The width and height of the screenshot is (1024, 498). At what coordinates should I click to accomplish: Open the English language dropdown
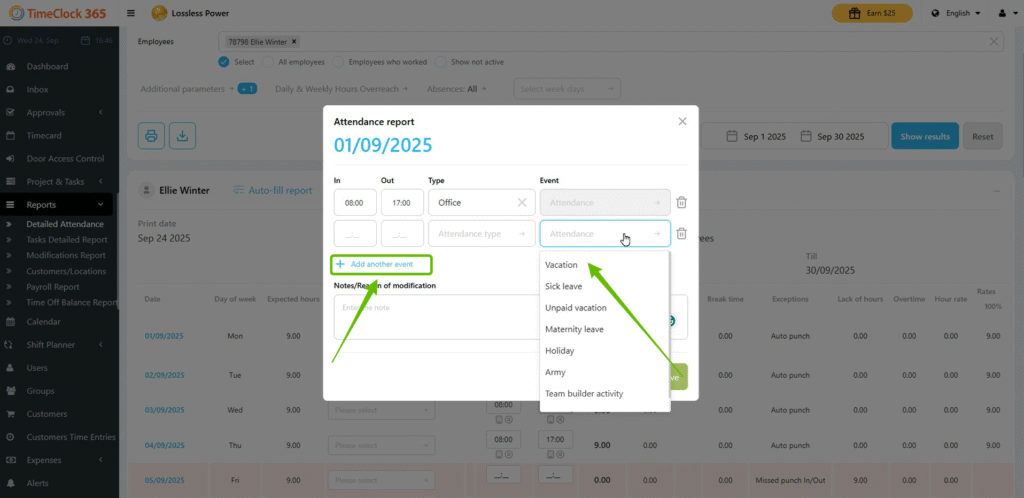957,13
